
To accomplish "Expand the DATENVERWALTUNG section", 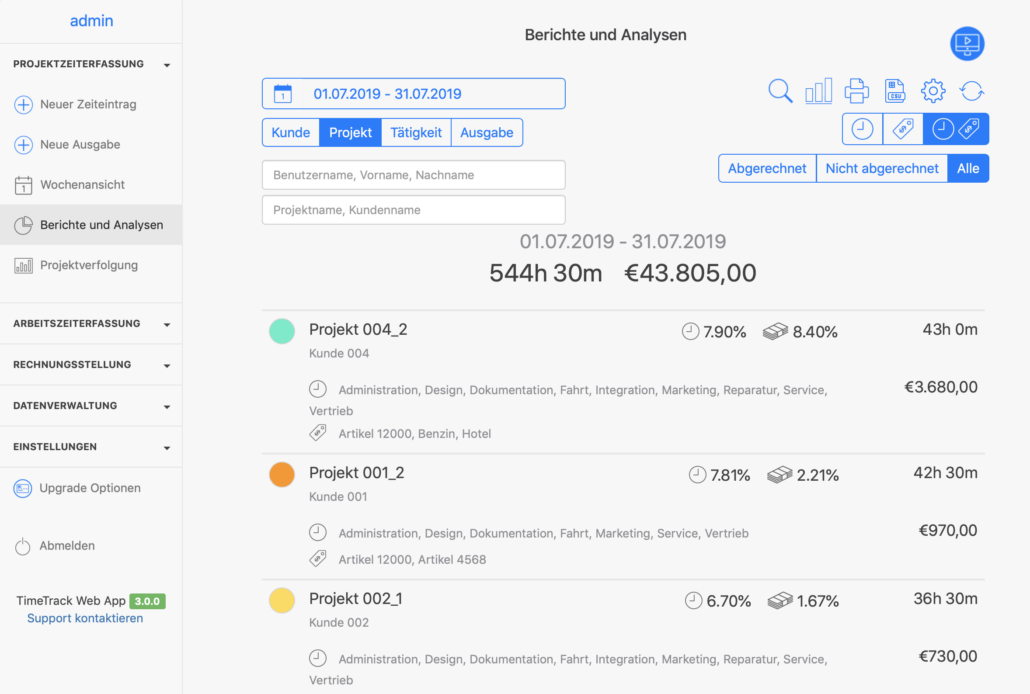I will point(91,406).
